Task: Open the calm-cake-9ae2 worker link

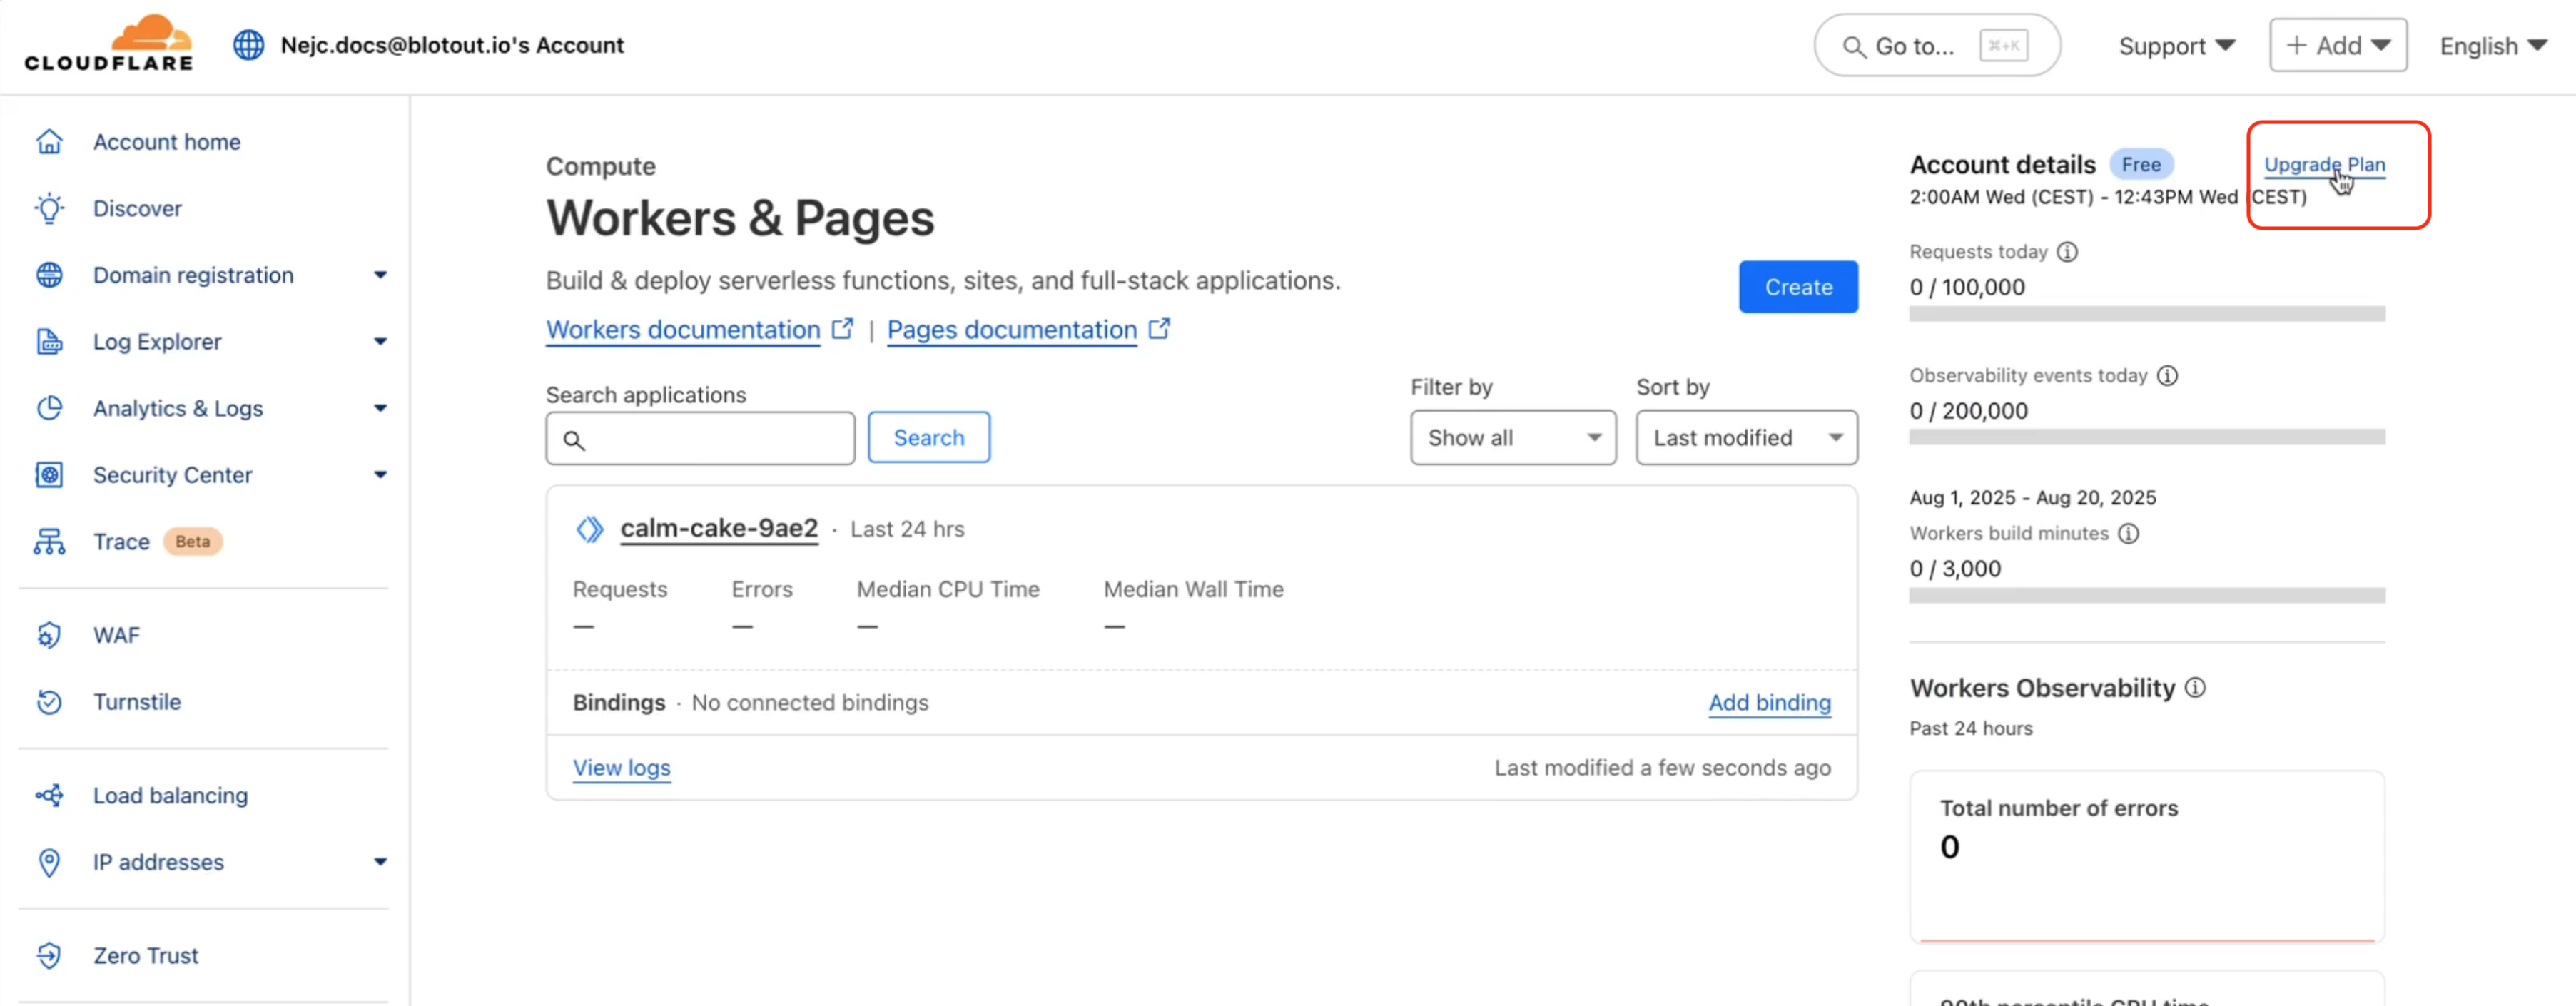Action: coord(718,528)
